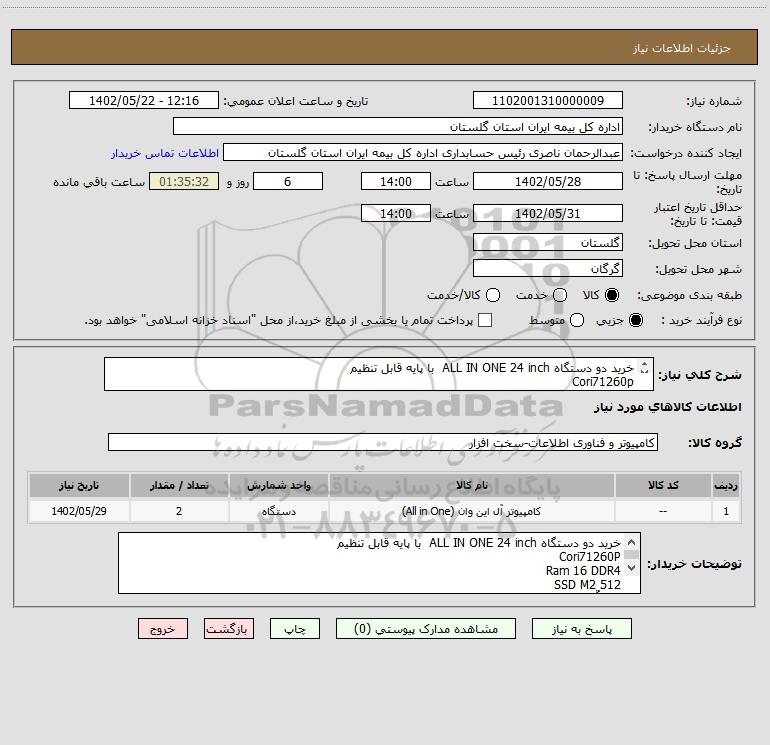Viewport: 770px width, 745px height.
Task: Click مشاهده مدارک پیوستی (0) button
Action: point(426,629)
